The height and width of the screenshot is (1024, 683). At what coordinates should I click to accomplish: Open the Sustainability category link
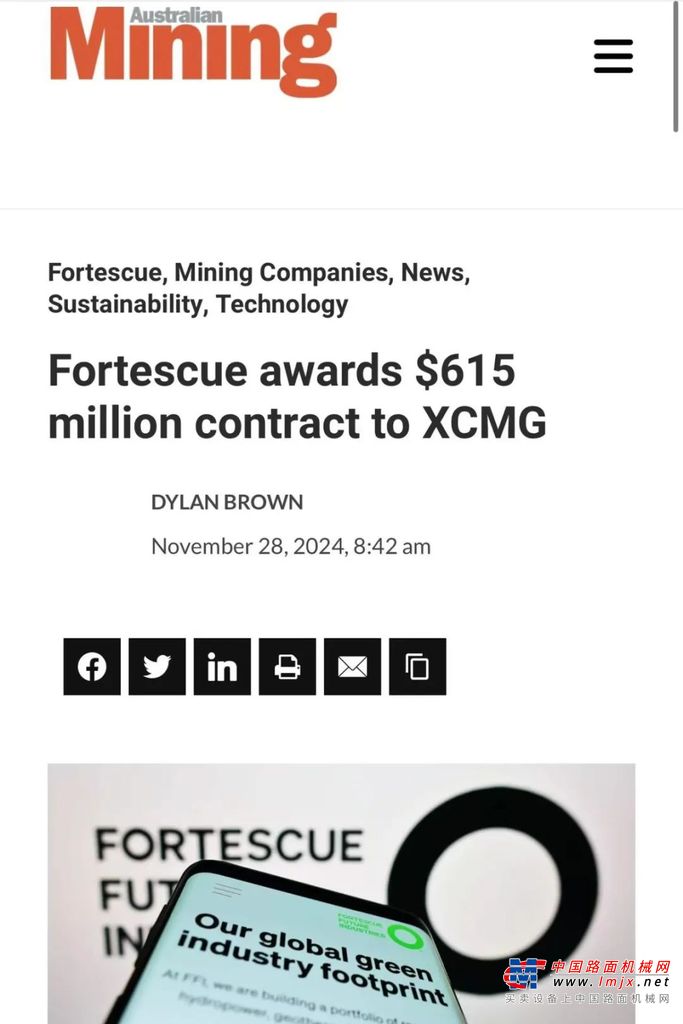click(124, 304)
